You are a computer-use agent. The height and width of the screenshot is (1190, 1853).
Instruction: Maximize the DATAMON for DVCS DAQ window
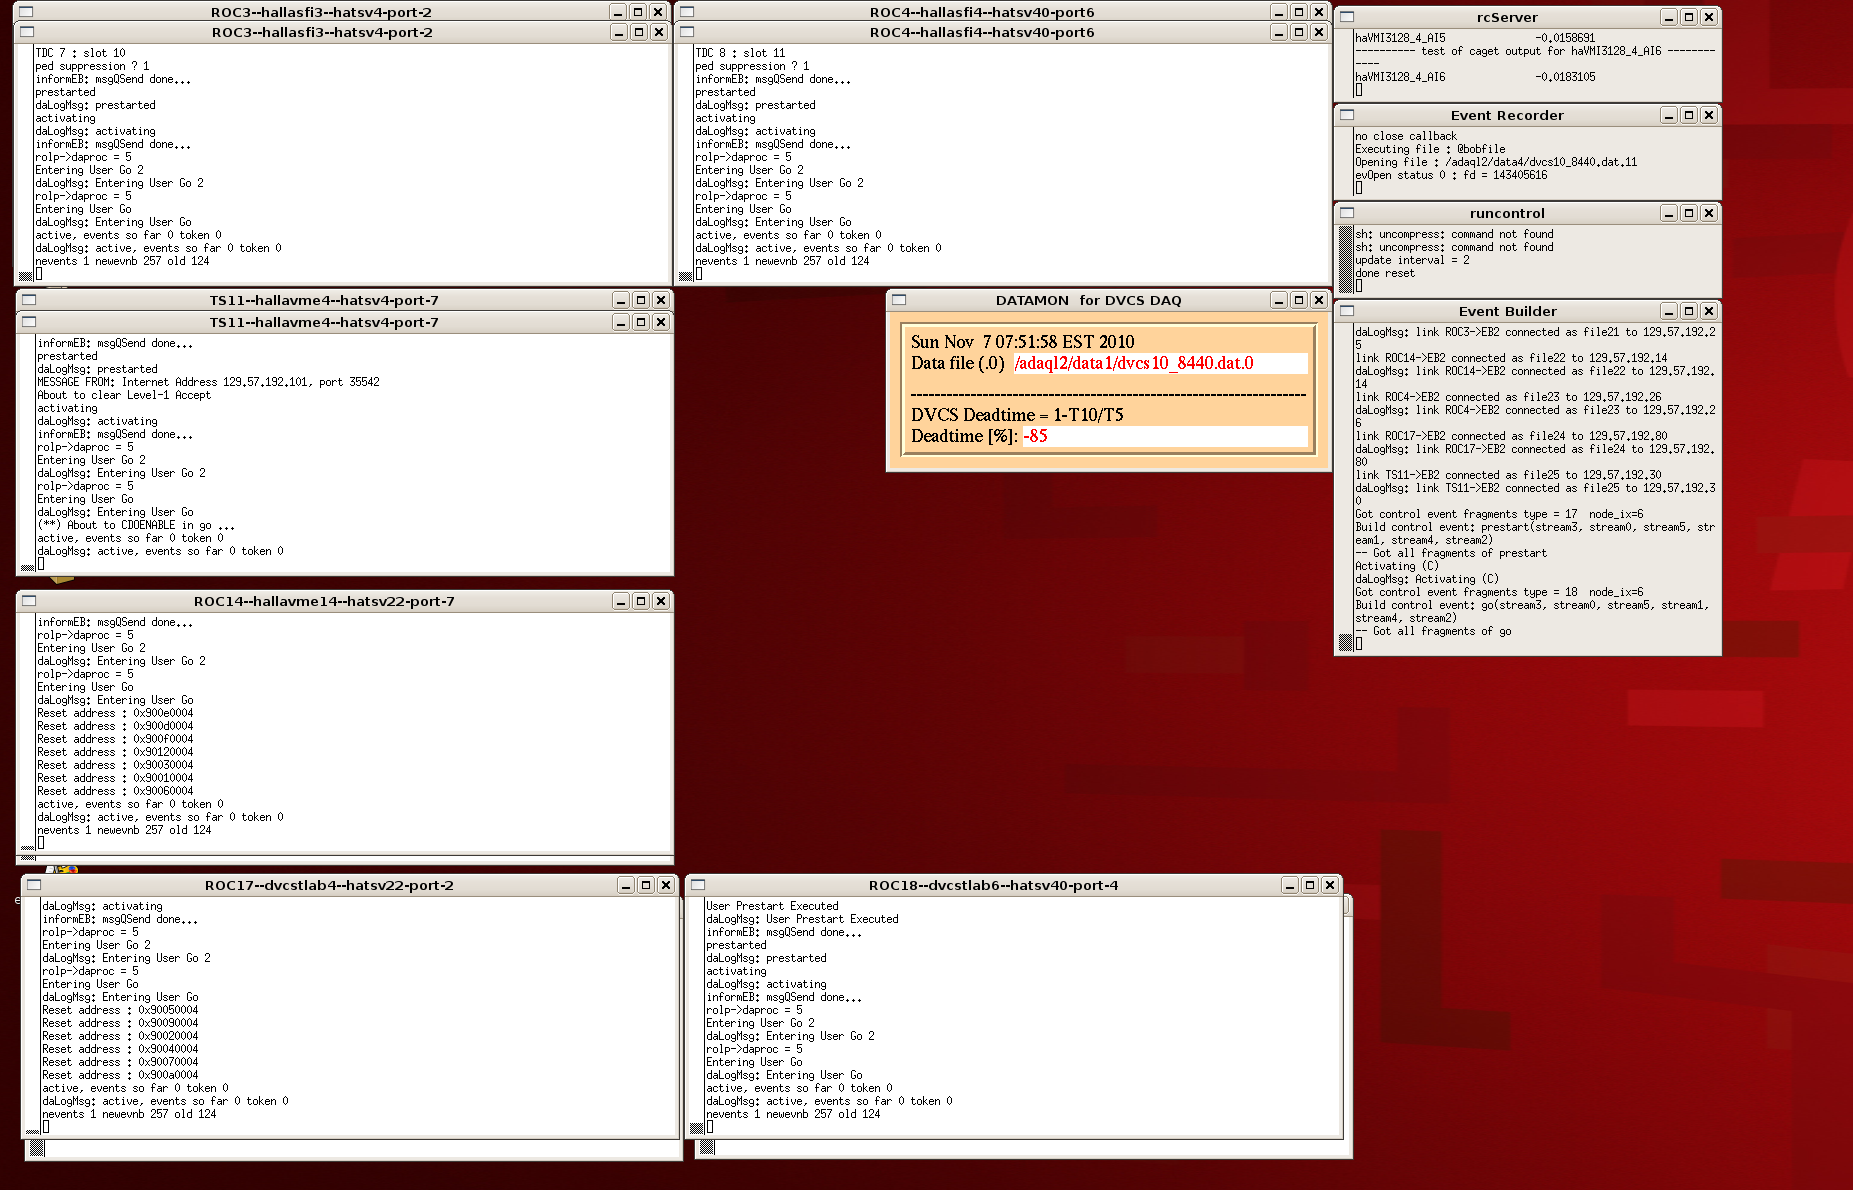pos(1299,300)
